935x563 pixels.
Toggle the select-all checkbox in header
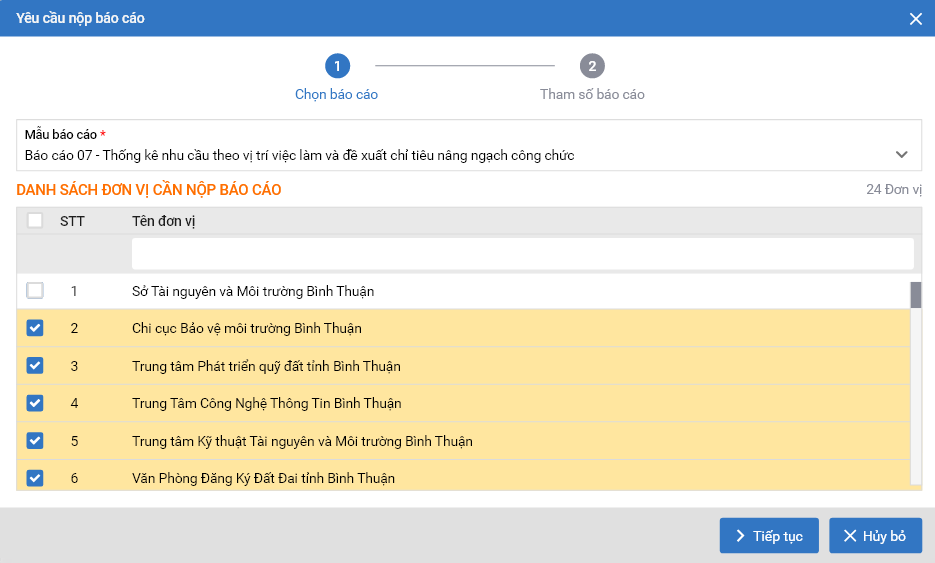click(35, 221)
